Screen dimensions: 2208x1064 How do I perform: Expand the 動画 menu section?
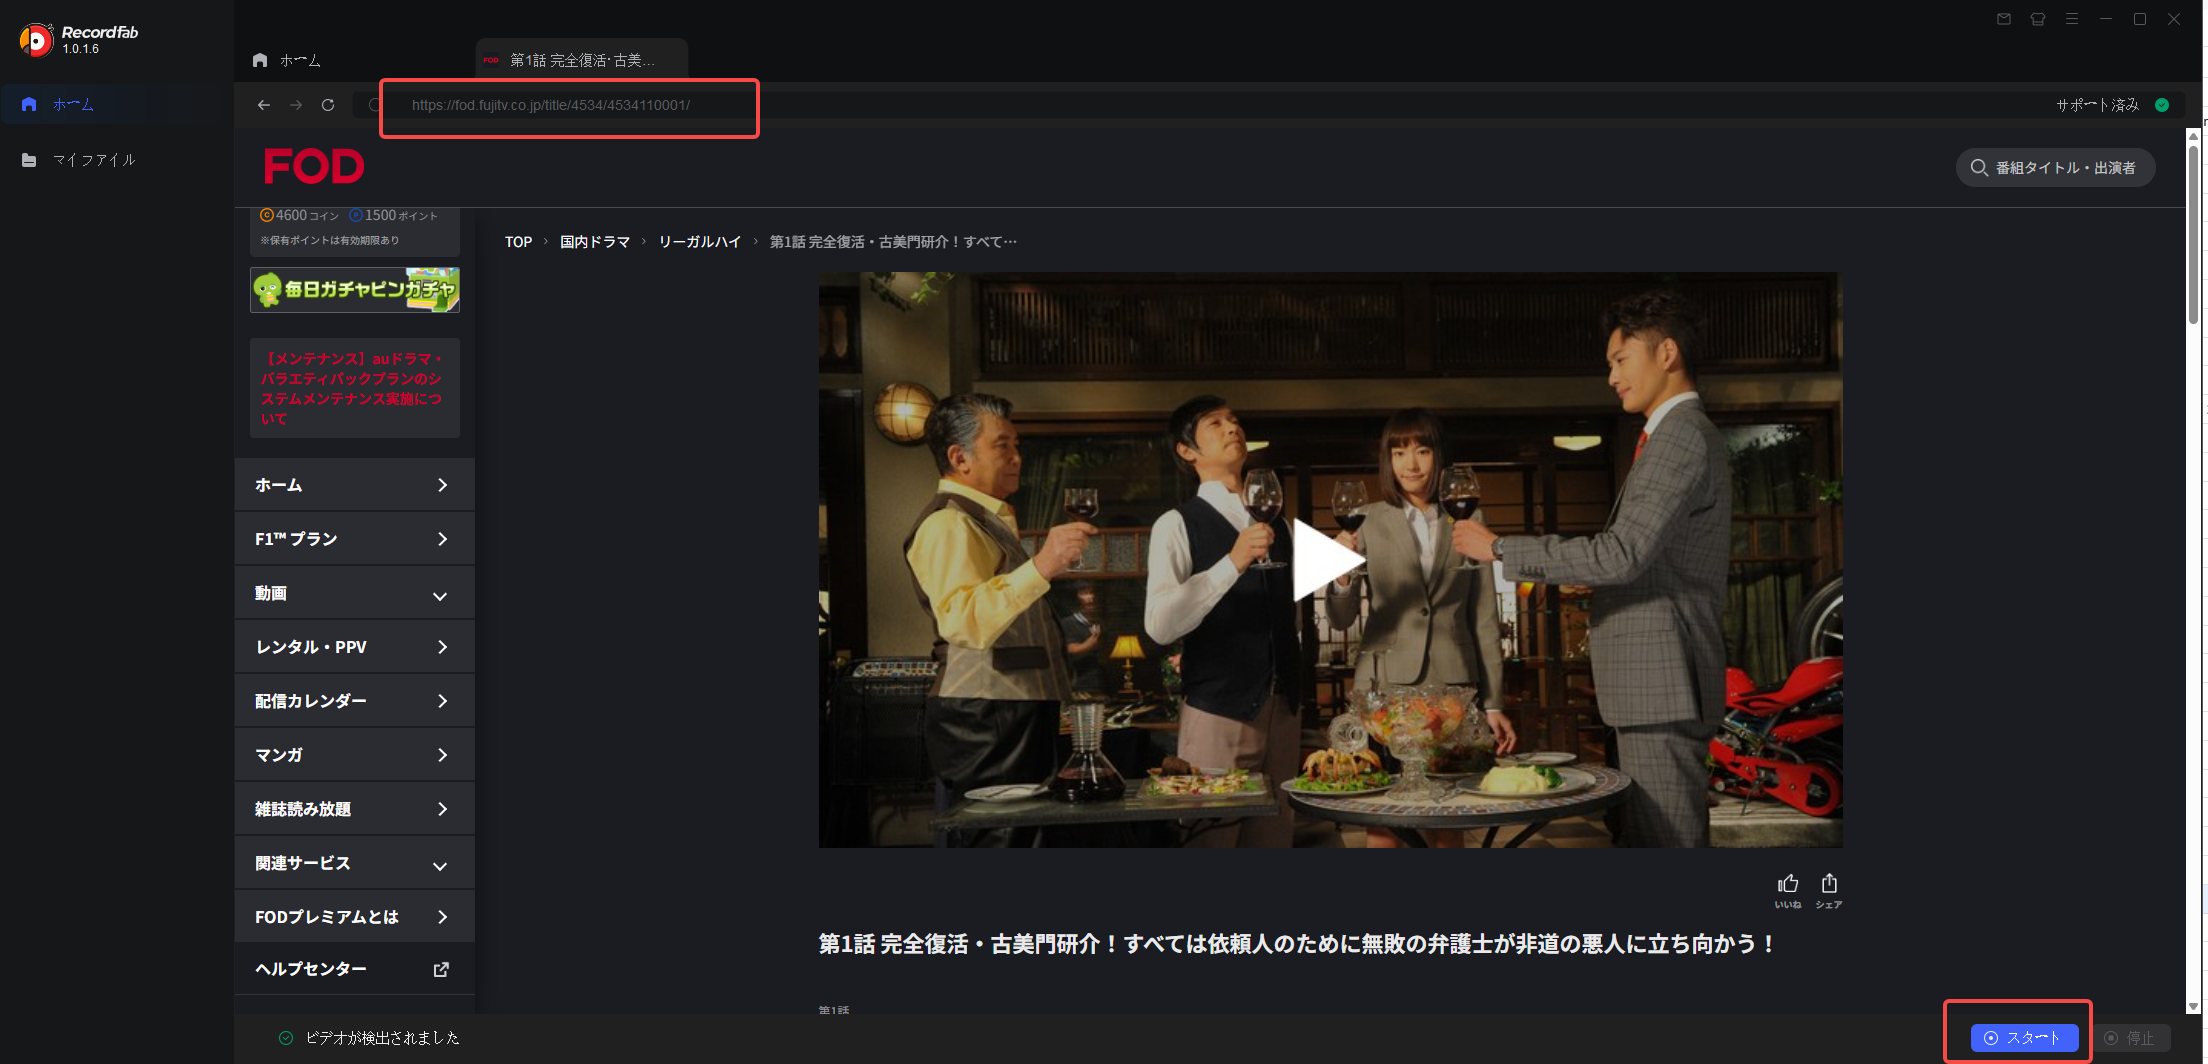coord(354,593)
